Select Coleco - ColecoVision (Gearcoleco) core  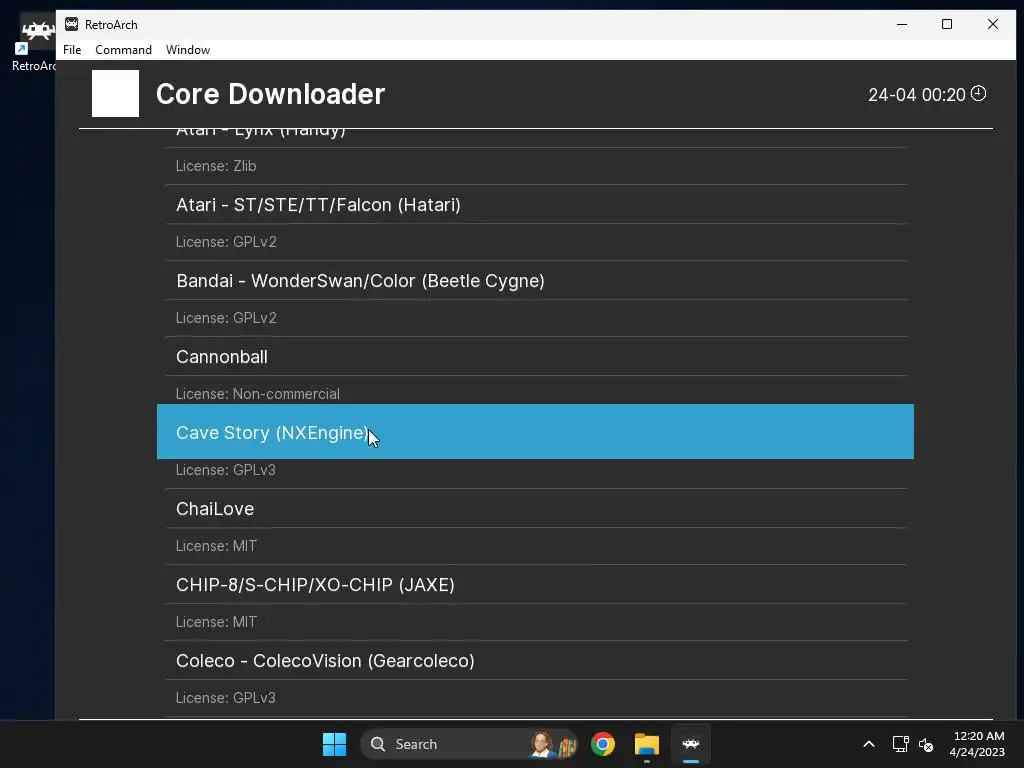pos(536,660)
